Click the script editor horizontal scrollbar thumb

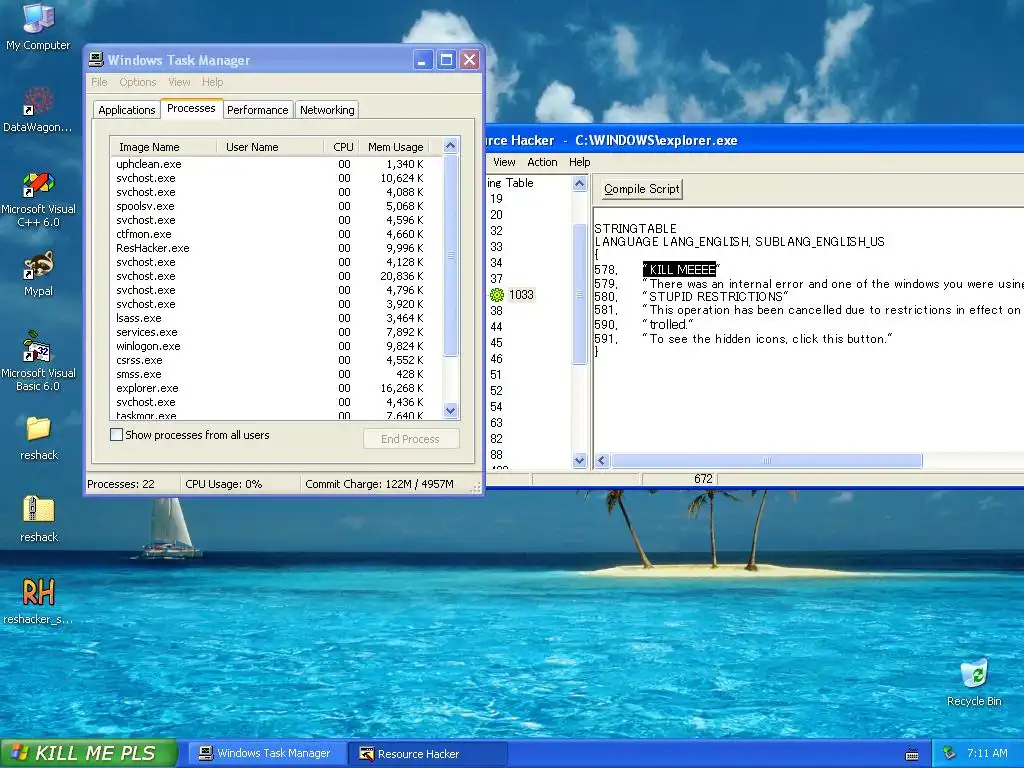[x=766, y=461]
